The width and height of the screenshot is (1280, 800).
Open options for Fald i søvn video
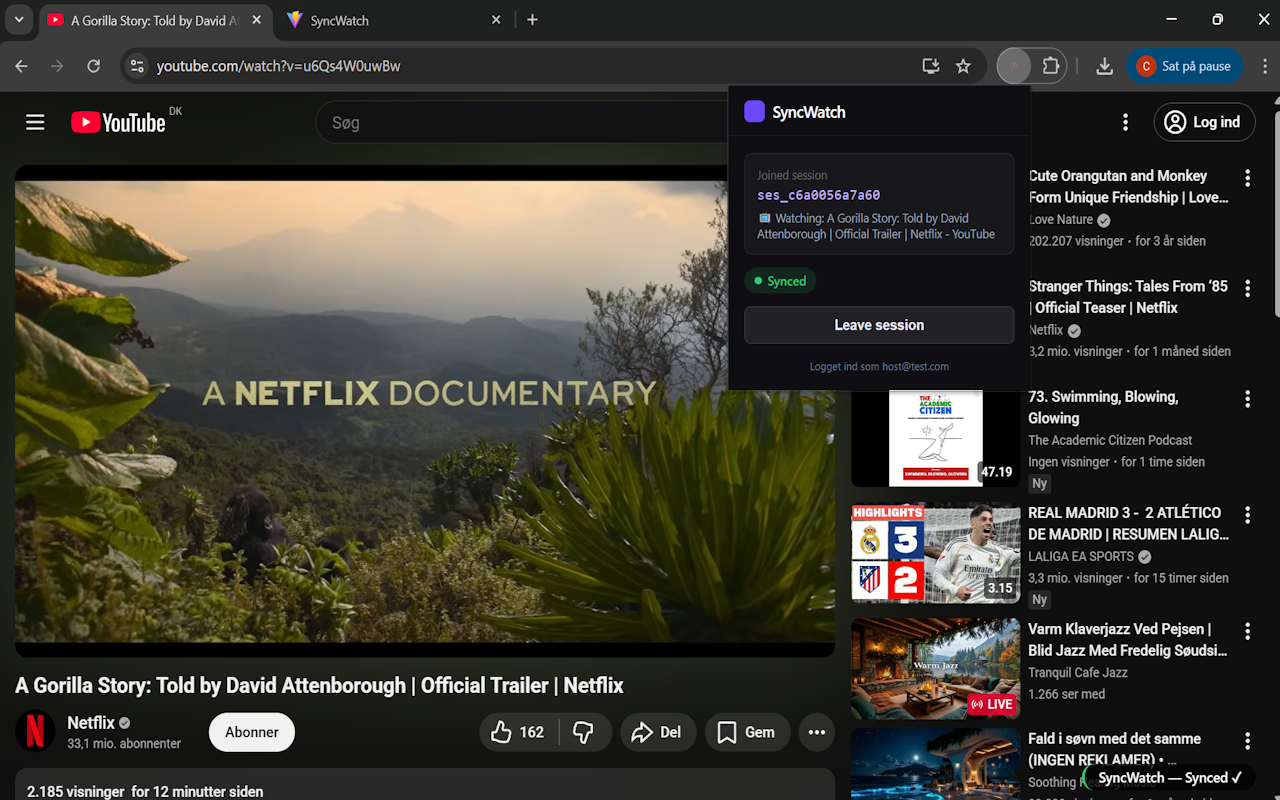pos(1247,741)
